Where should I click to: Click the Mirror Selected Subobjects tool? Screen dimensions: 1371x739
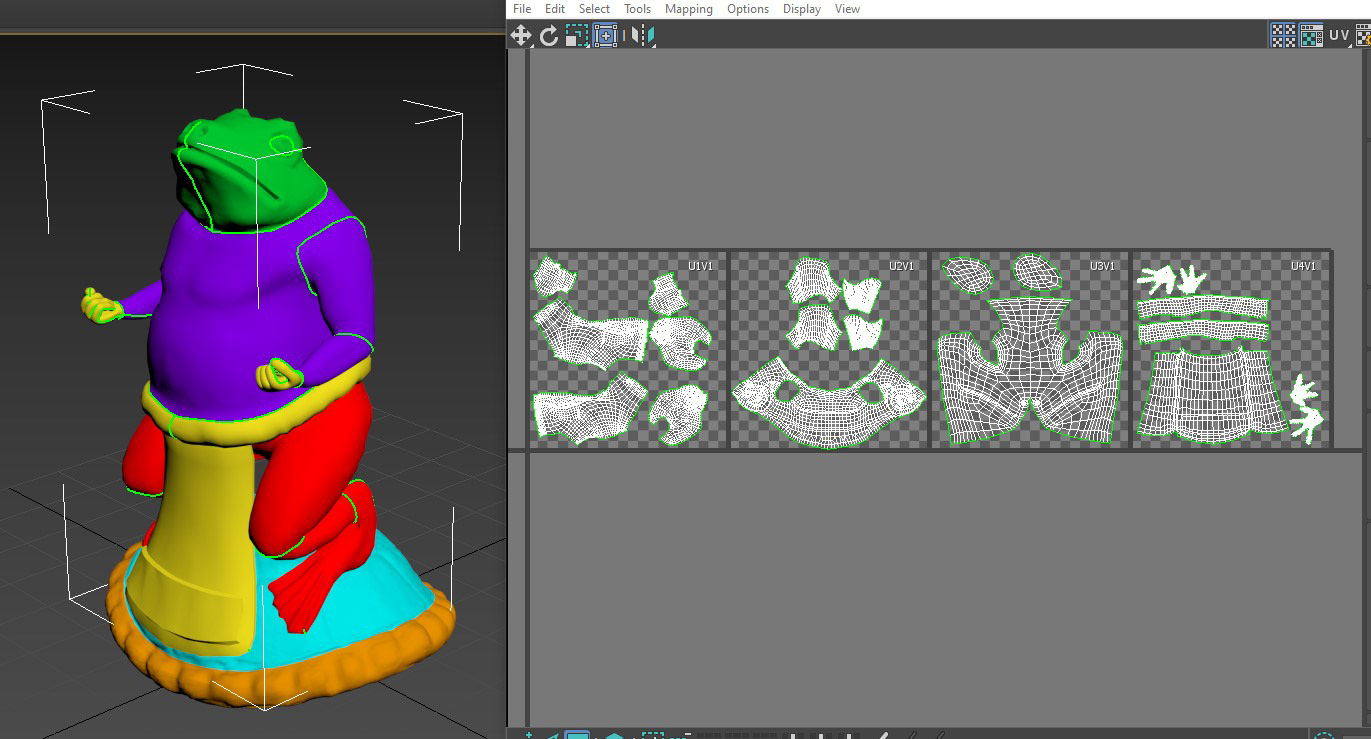point(643,36)
